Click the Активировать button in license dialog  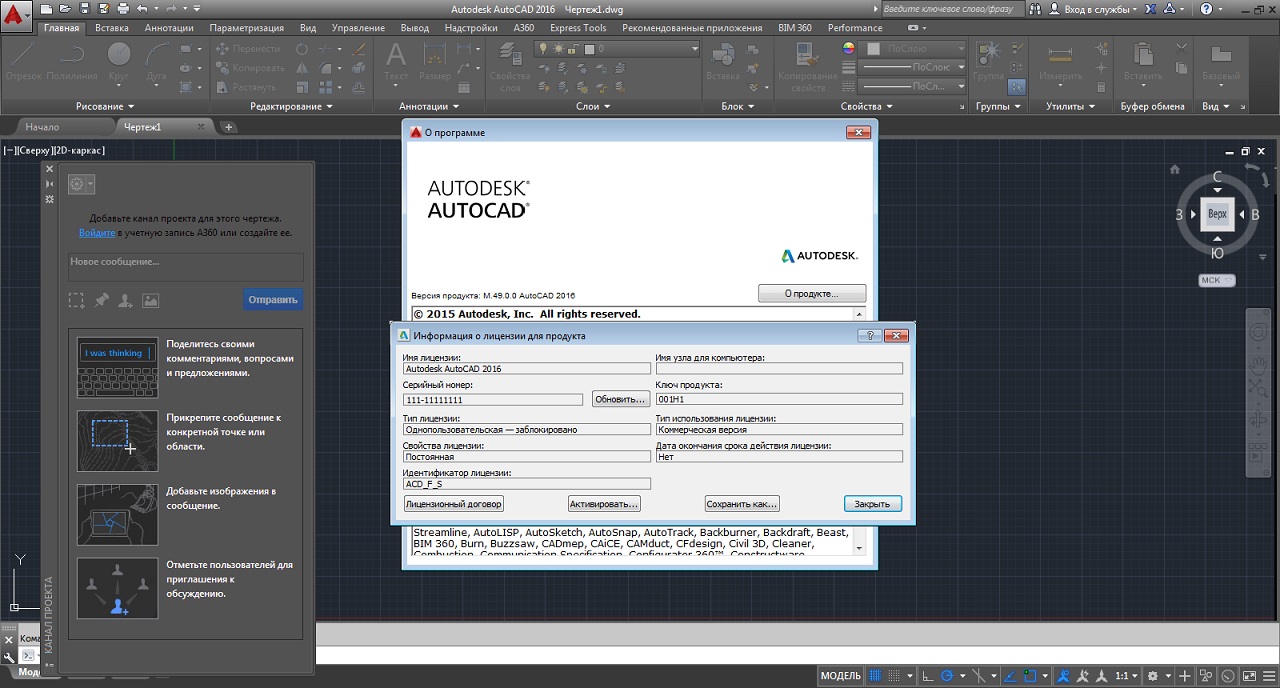604,504
